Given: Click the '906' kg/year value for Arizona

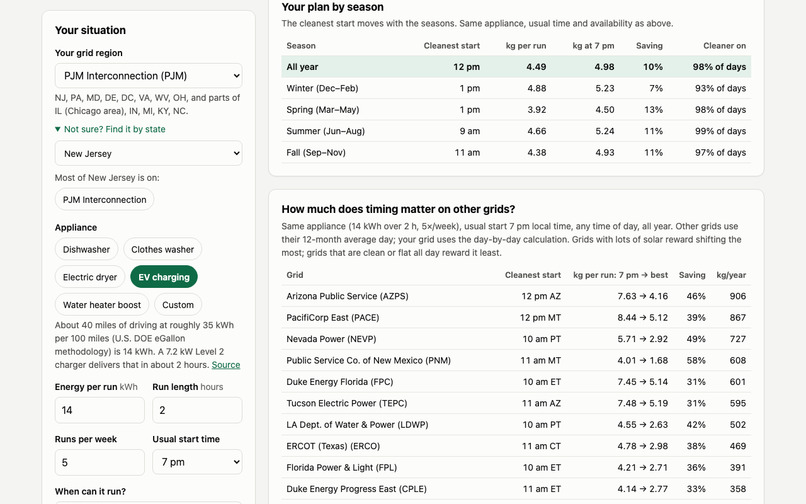Looking at the screenshot, I should [x=738, y=296].
